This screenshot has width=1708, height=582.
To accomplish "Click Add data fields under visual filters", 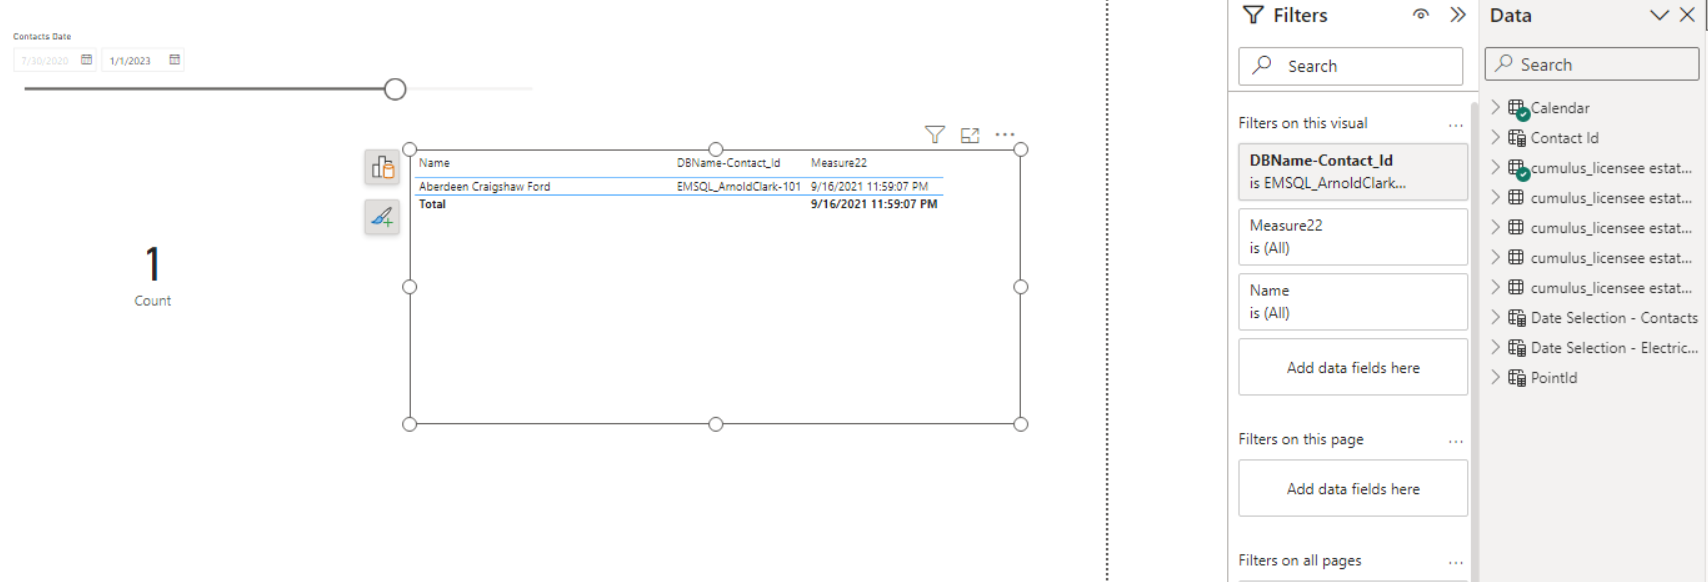I will pos(1353,367).
